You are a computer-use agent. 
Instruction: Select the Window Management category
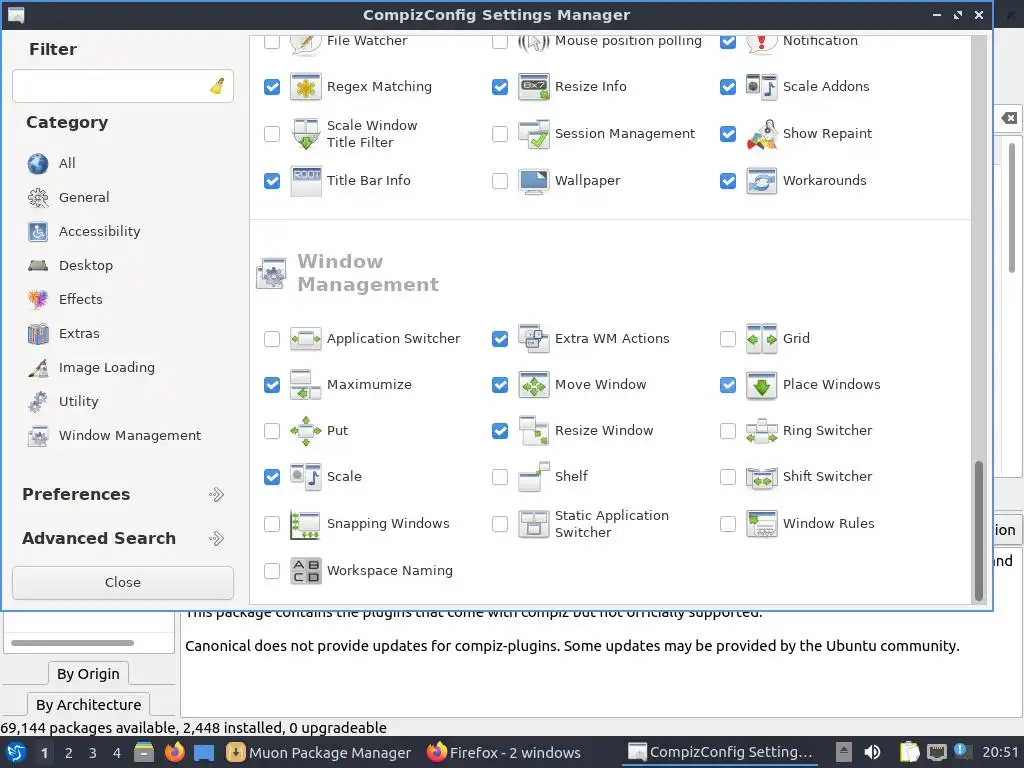pyautogui.click(x=114, y=436)
